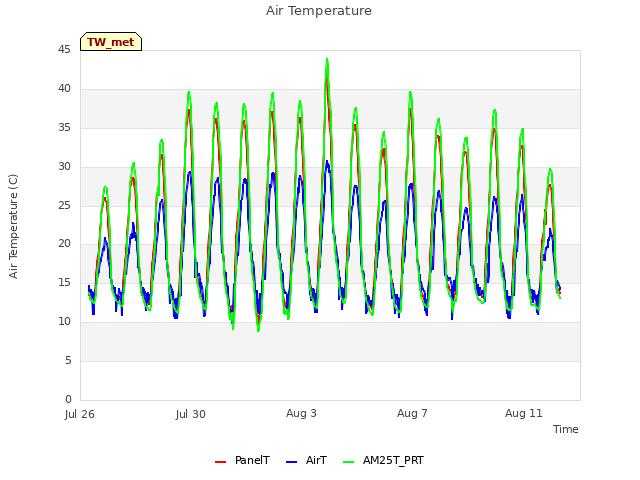Click the Jul 26 x-axis label
This screenshot has height=480, width=640.
point(80,414)
